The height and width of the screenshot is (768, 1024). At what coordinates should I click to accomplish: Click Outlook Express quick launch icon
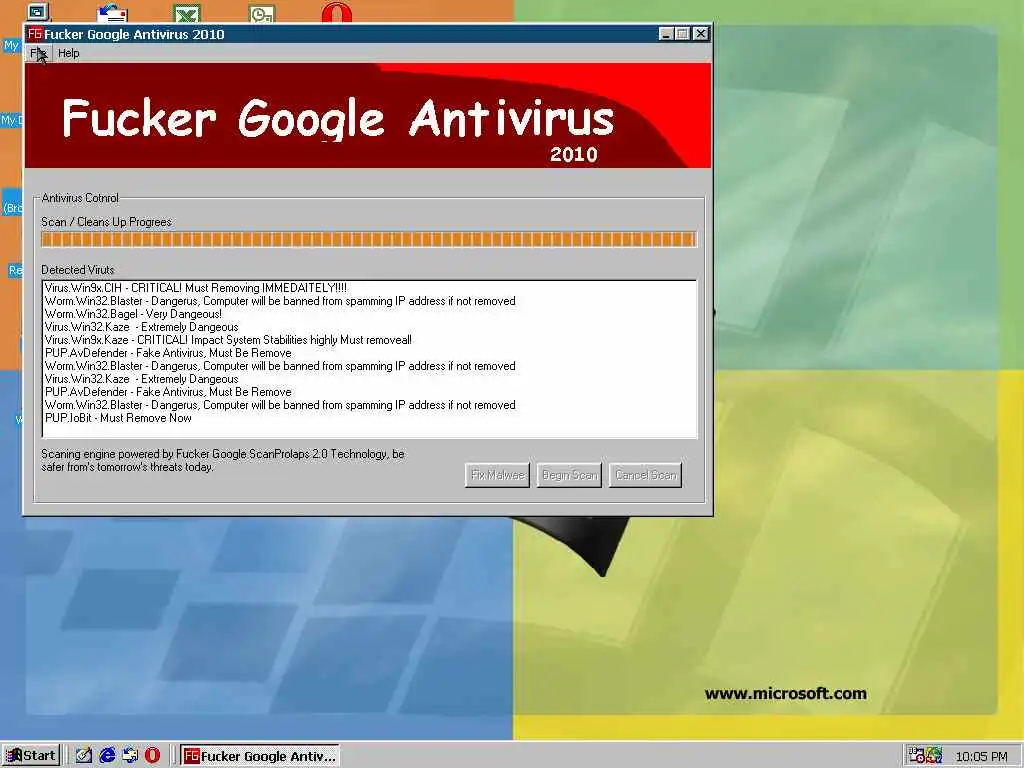point(130,756)
